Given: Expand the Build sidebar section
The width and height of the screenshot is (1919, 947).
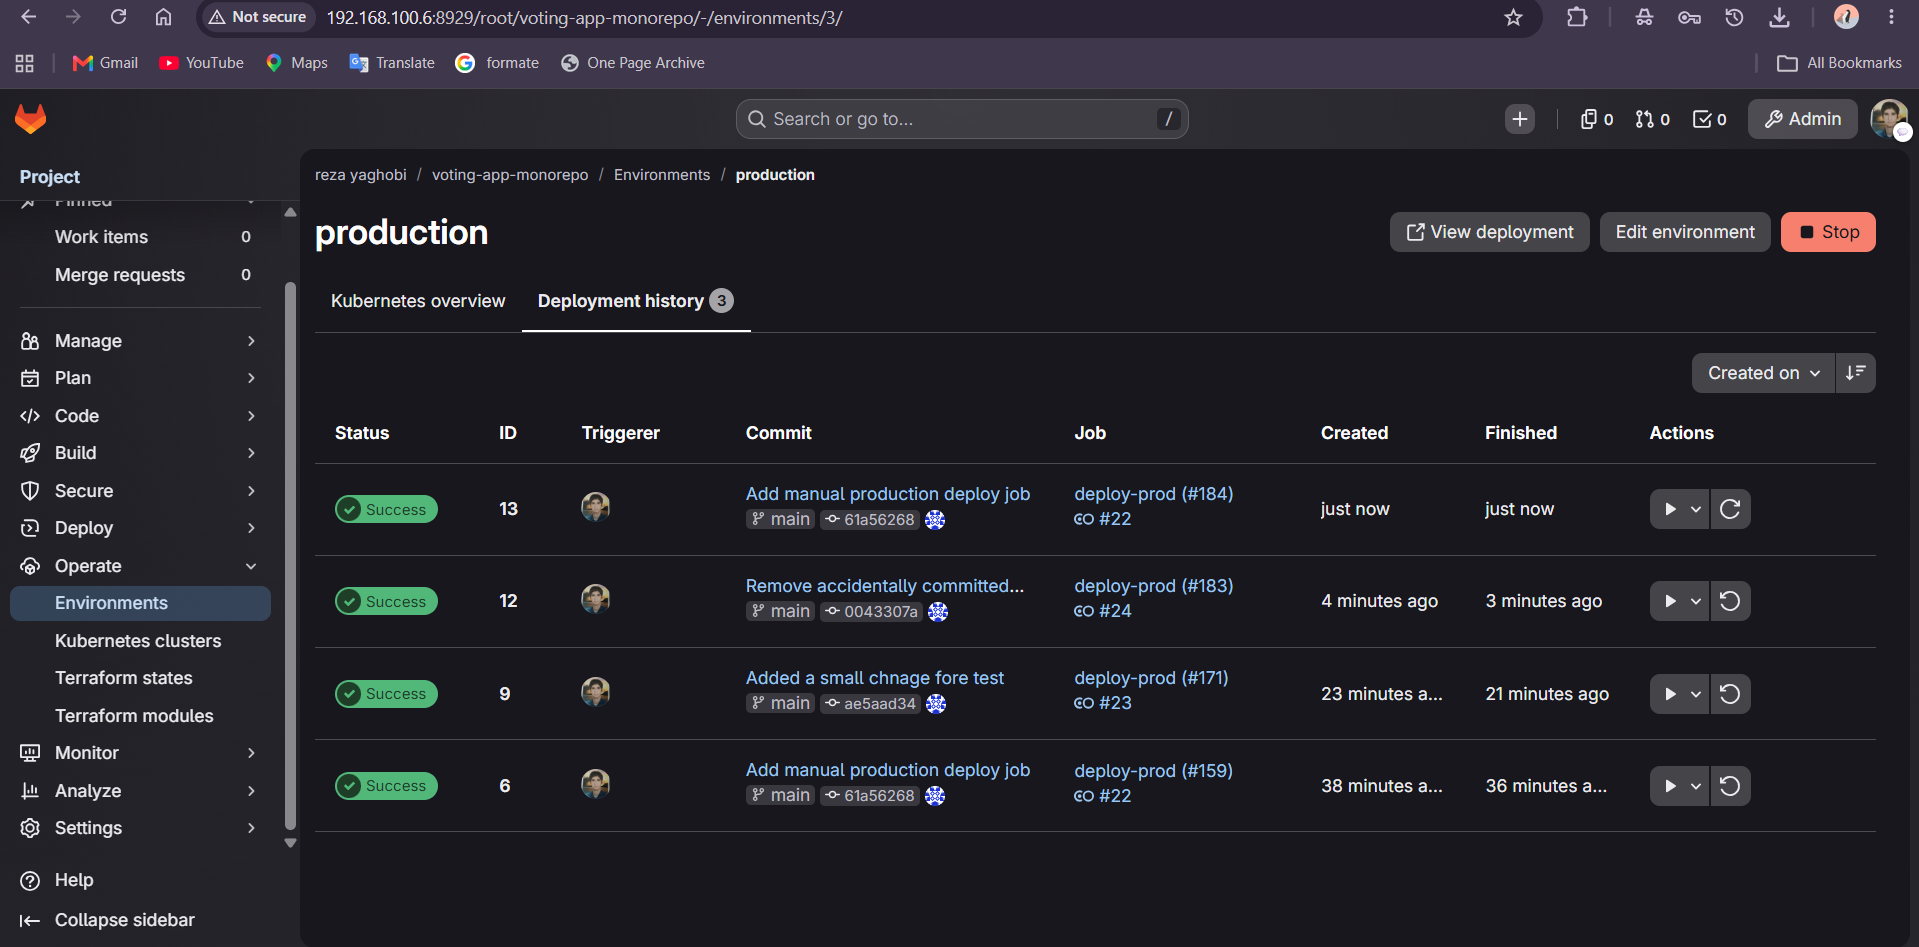Looking at the screenshot, I should (x=140, y=453).
